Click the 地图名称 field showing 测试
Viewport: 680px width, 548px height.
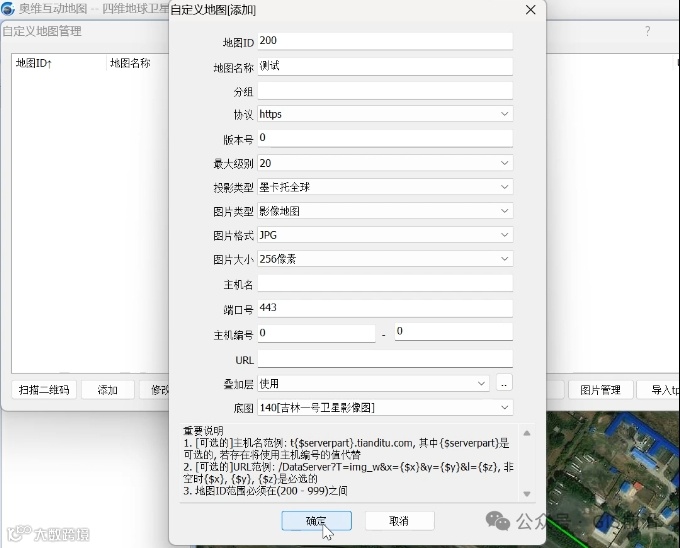click(x=385, y=66)
